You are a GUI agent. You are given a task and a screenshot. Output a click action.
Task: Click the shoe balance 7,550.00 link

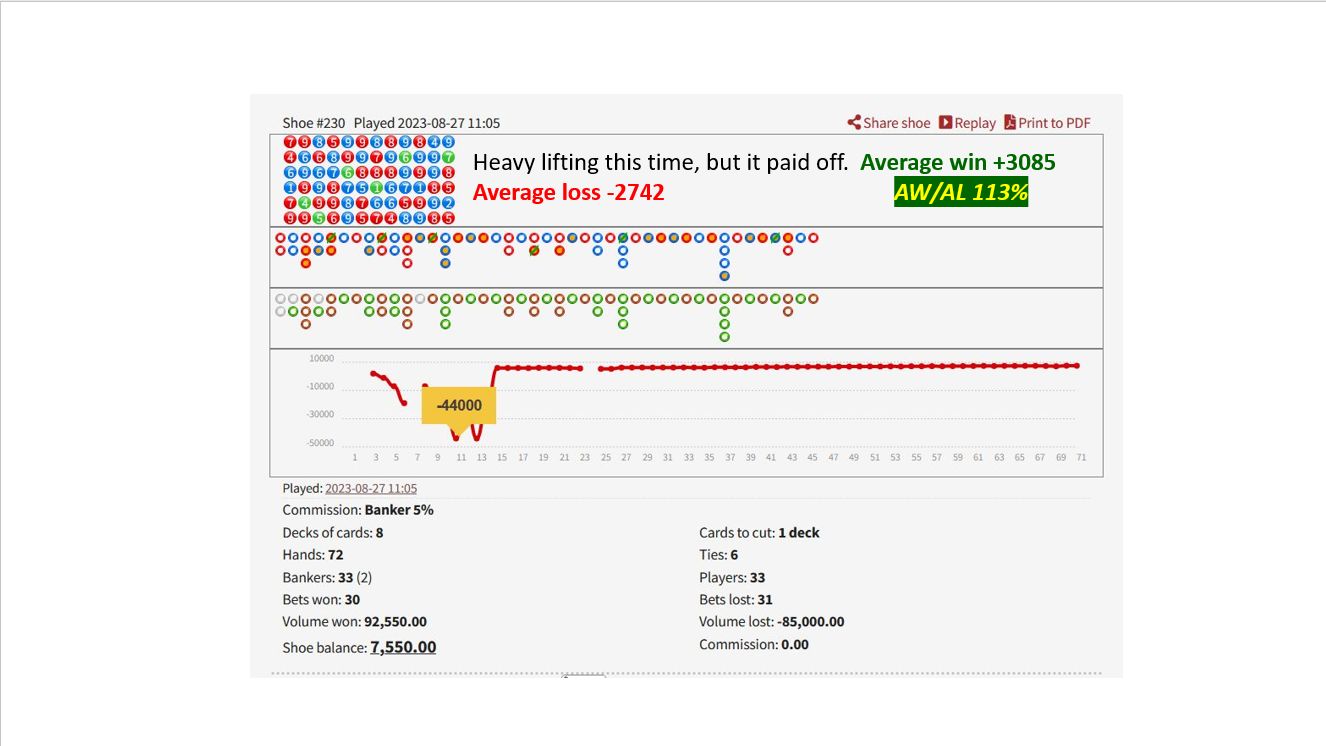tap(403, 647)
